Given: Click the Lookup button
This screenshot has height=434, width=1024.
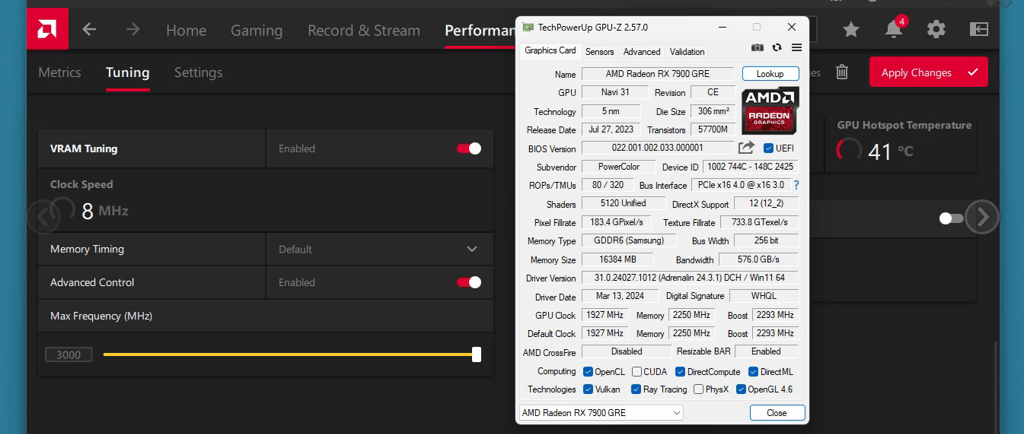Looking at the screenshot, I should point(770,74).
